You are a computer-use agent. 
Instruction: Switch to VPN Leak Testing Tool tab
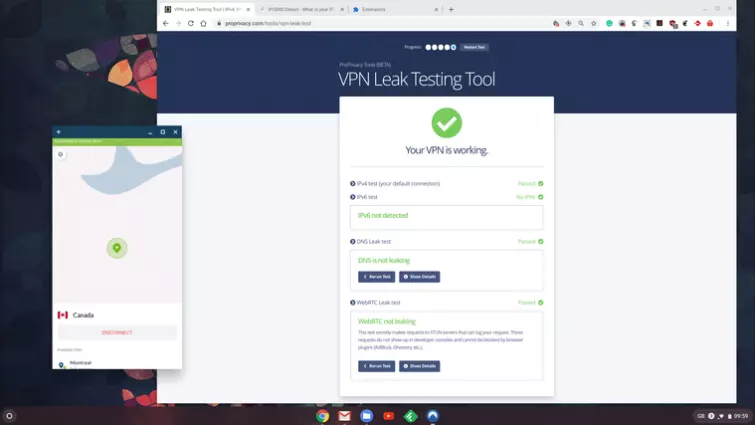207,9
